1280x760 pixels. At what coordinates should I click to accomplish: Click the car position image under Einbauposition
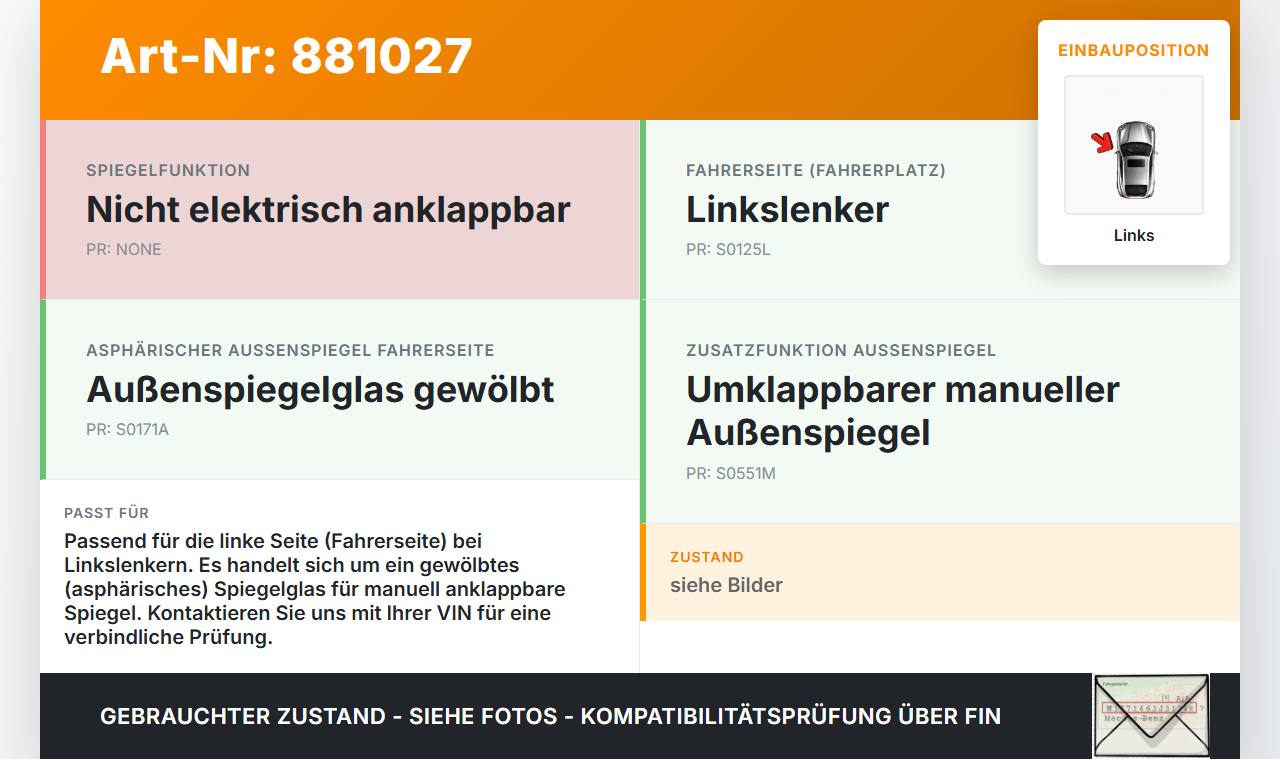coord(1134,145)
